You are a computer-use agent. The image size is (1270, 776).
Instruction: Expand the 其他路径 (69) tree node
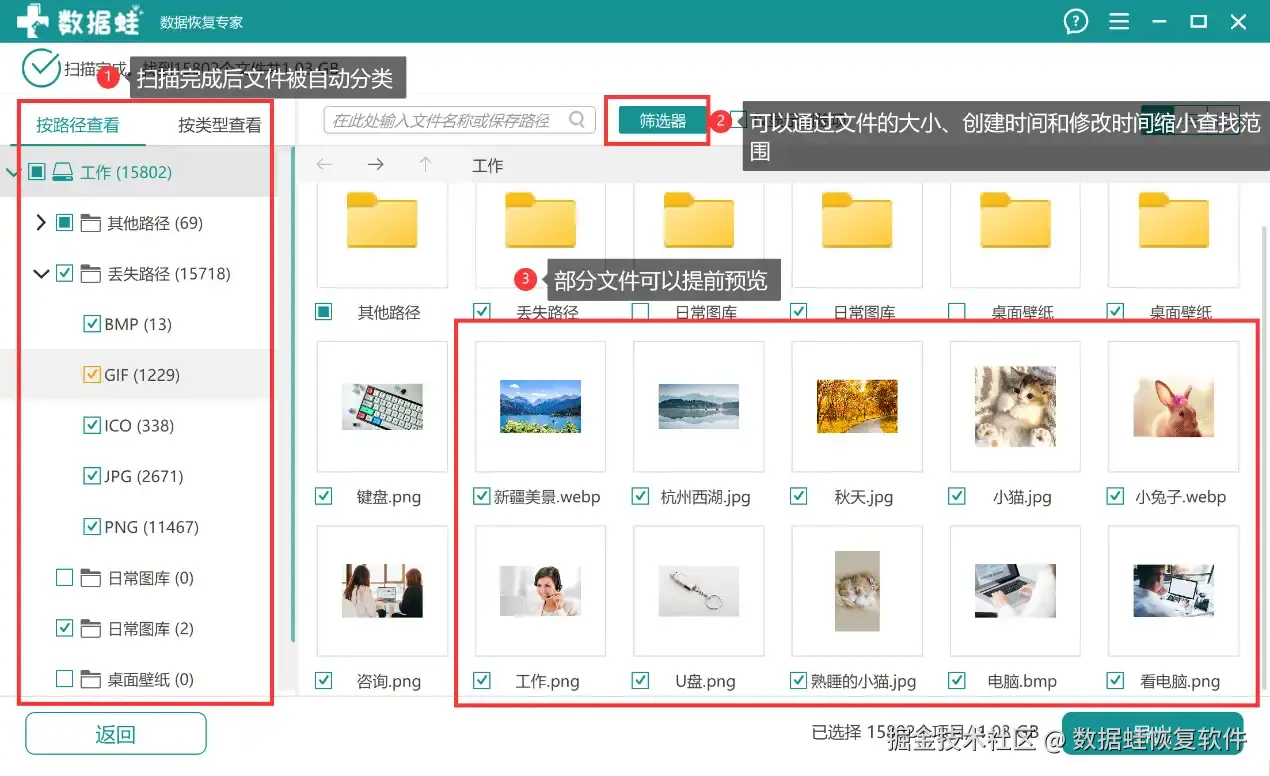41,223
